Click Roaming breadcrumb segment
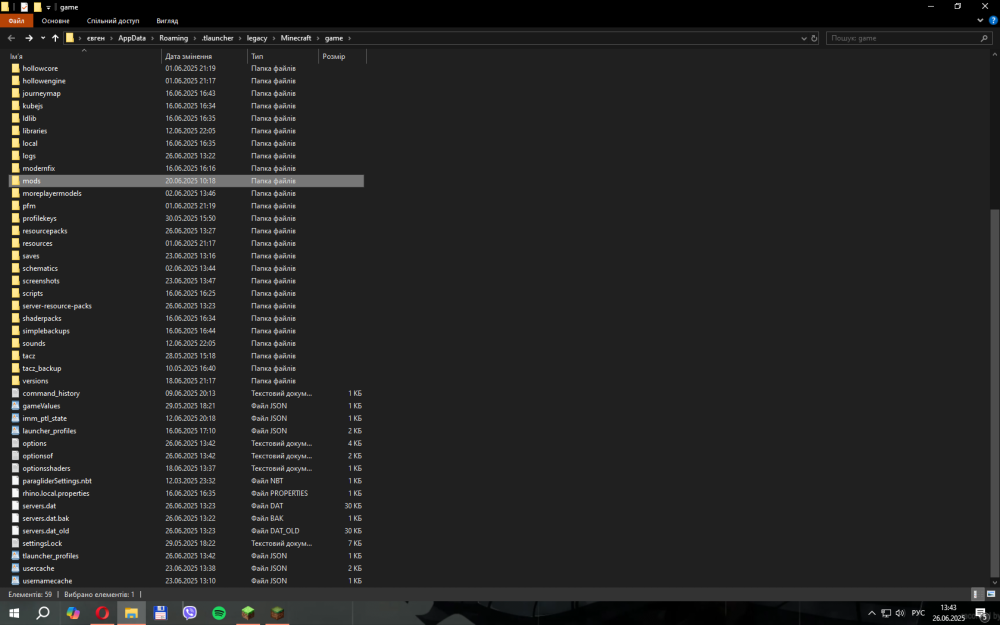1000x625 pixels. [x=173, y=38]
